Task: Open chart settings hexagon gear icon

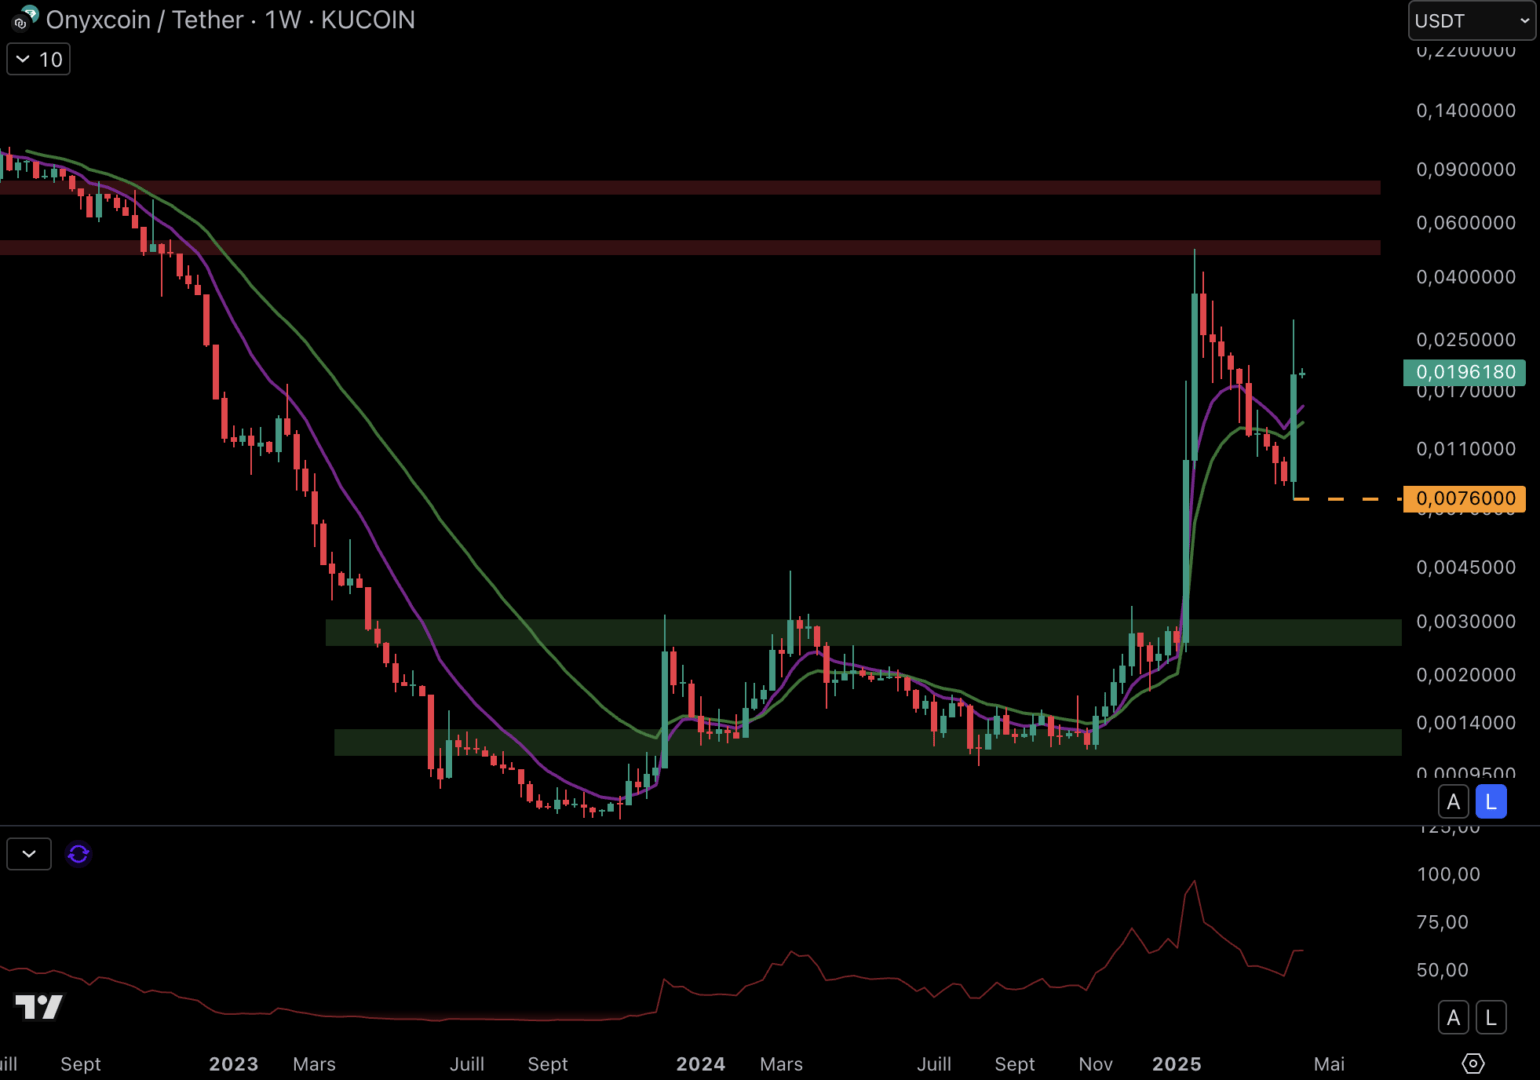Action: pos(1472,1063)
